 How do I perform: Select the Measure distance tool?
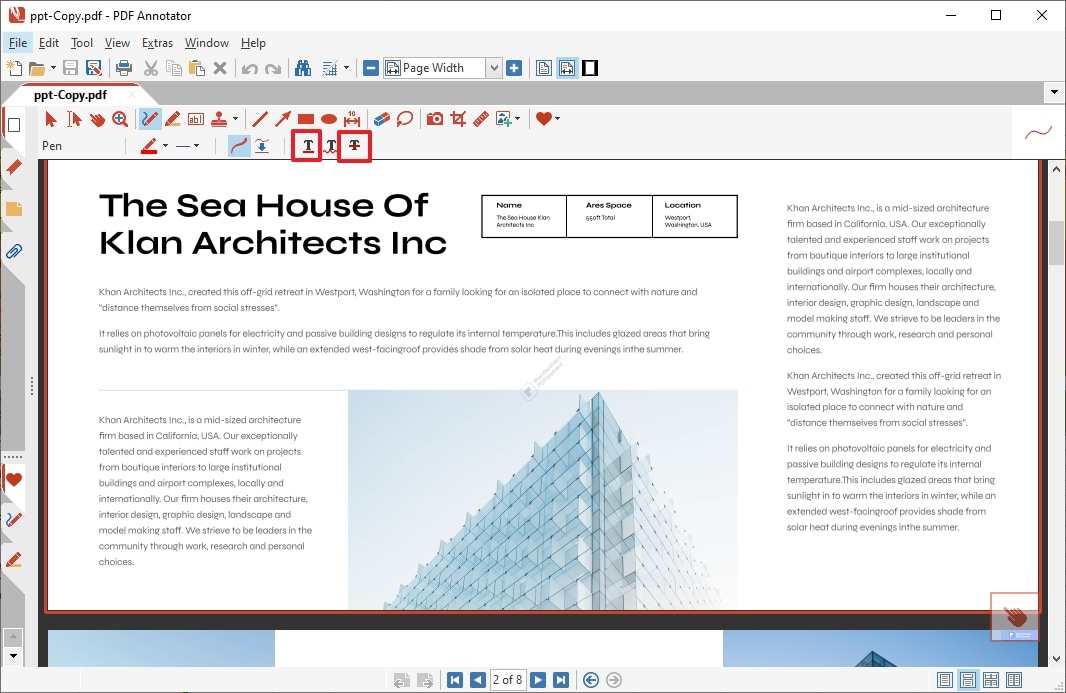352,119
